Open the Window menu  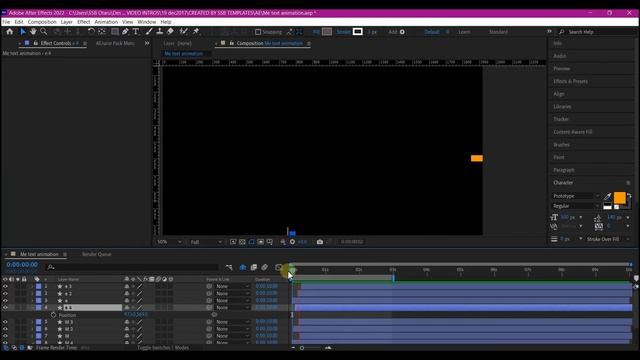[x=147, y=22]
